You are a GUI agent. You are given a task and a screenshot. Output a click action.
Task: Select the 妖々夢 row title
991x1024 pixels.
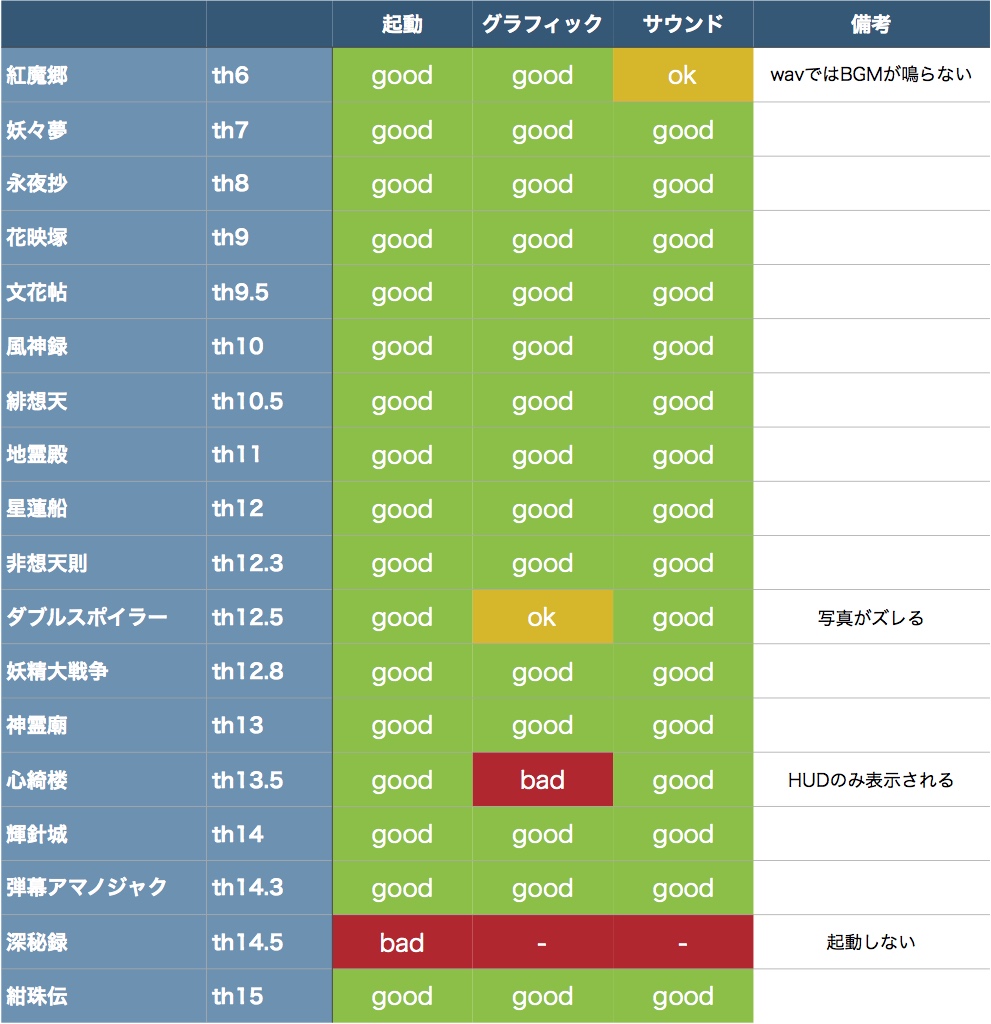click(103, 129)
